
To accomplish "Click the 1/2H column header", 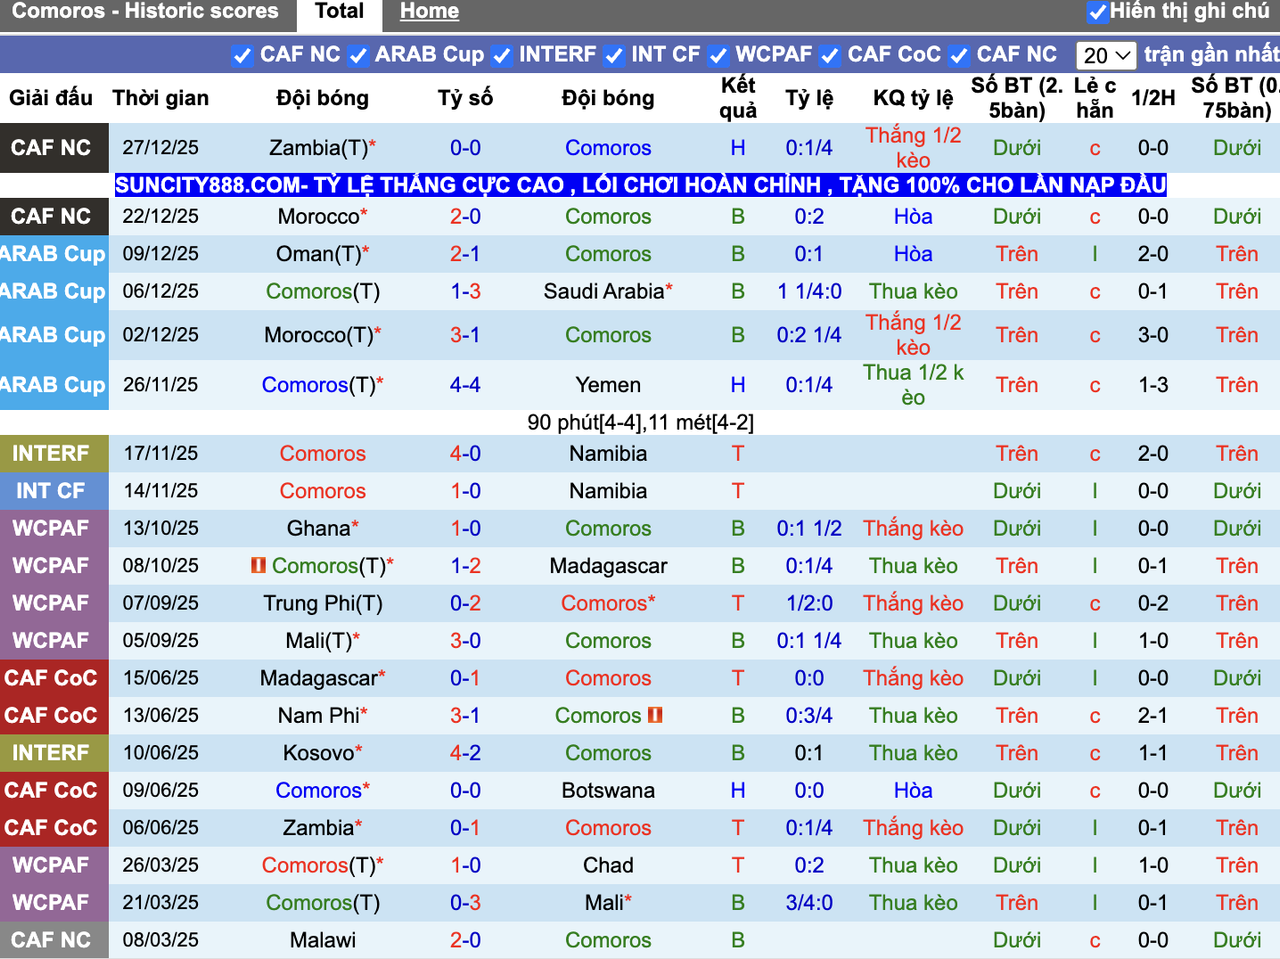I will coord(1153,98).
